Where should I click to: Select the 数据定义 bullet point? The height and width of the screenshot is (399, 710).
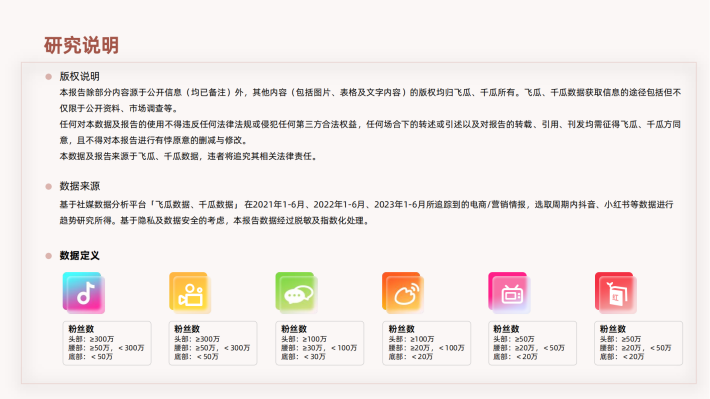pyautogui.click(x=48, y=256)
